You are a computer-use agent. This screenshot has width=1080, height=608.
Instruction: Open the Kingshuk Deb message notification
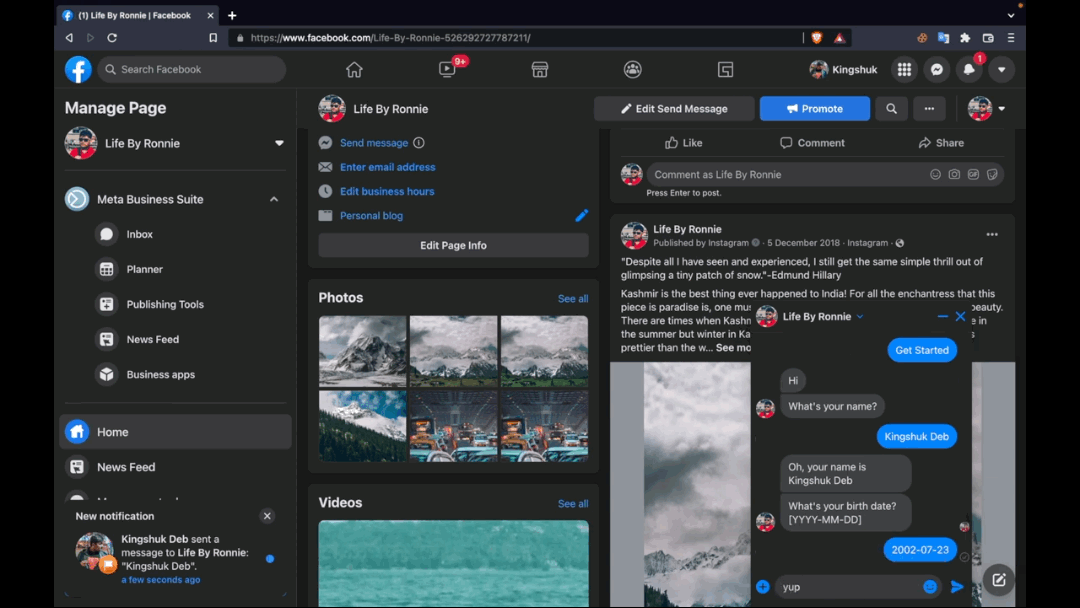(175, 559)
